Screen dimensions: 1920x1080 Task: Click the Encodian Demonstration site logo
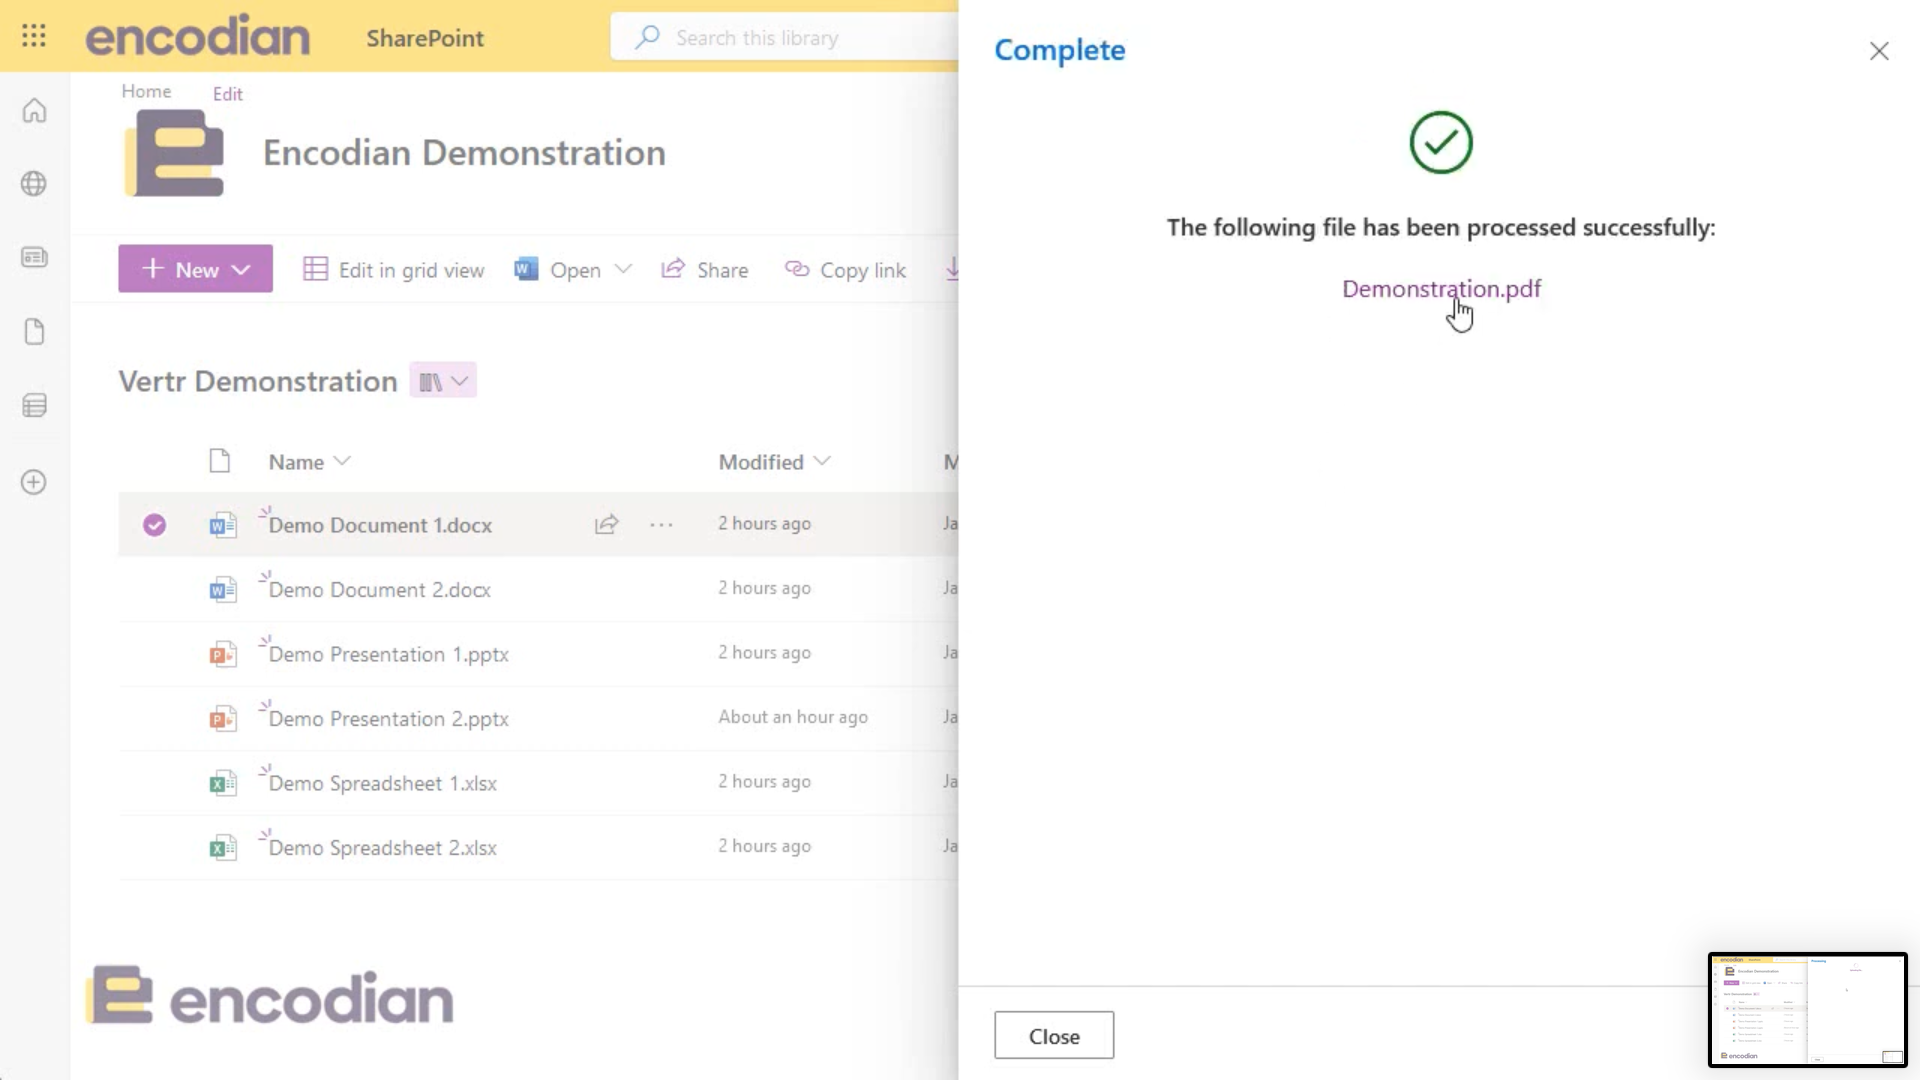pos(175,153)
